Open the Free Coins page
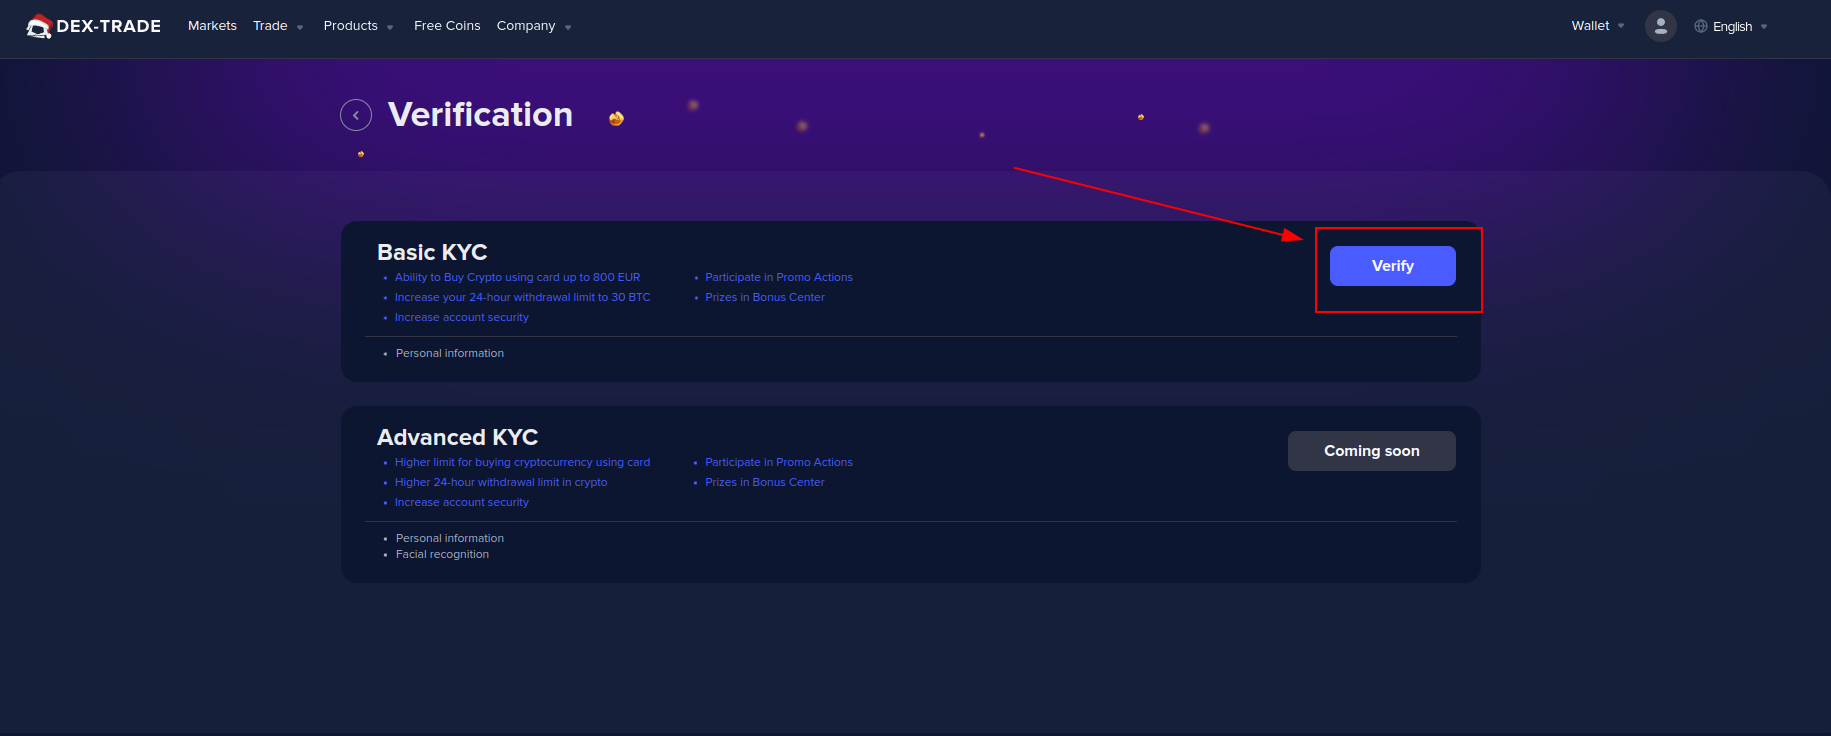 (x=447, y=26)
